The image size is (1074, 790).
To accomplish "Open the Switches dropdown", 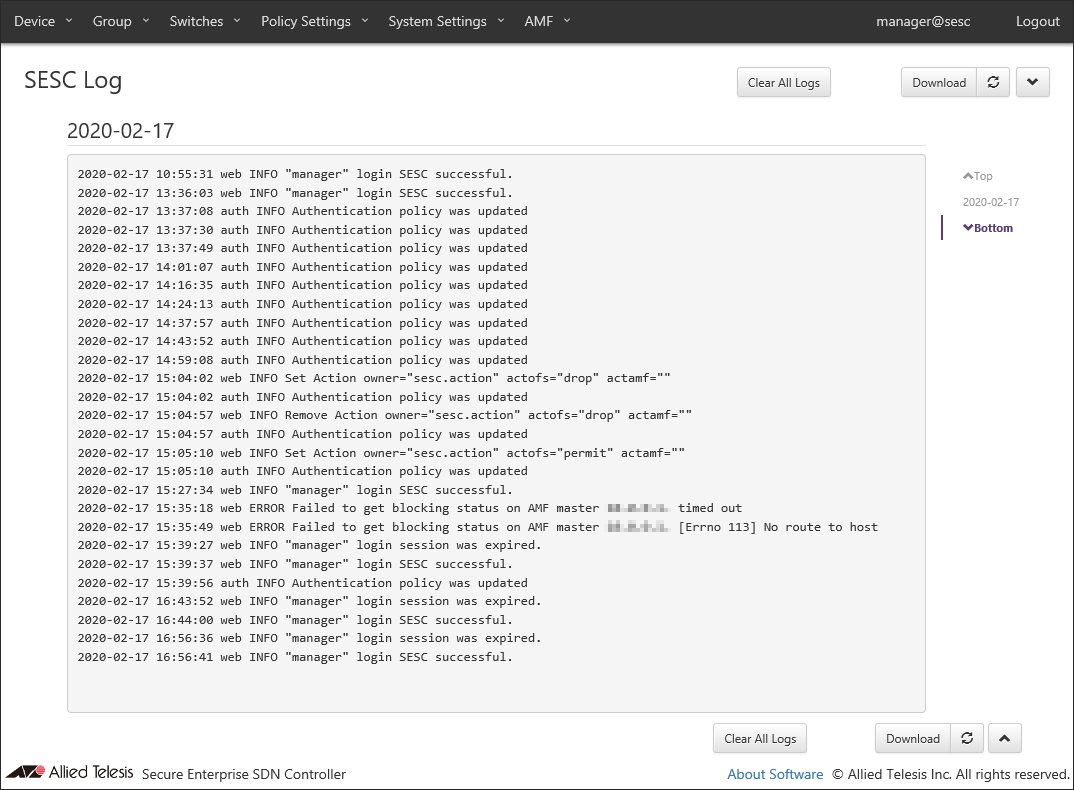I will [205, 21].
